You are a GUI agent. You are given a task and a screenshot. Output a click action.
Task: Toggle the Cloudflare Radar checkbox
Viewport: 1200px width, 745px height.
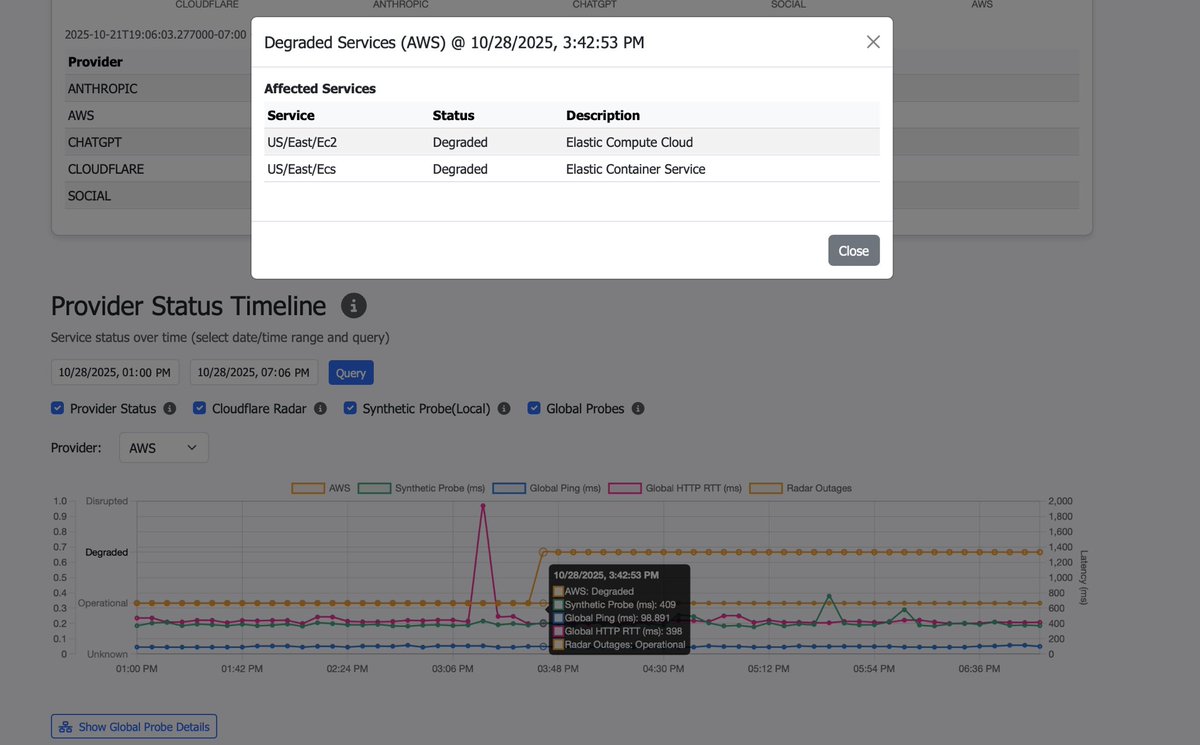[200, 408]
